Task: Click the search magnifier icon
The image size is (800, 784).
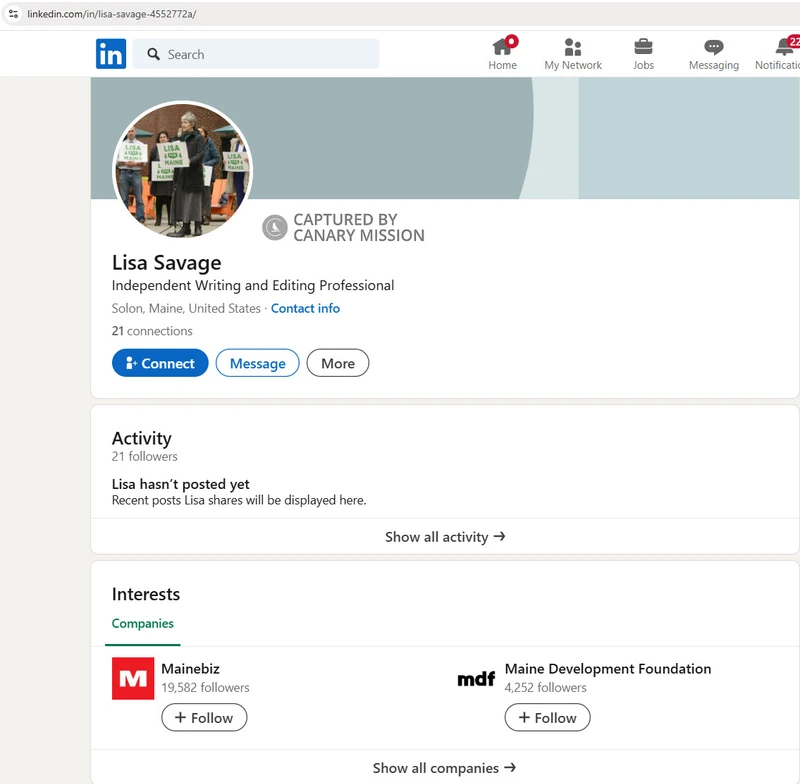Action: click(154, 54)
